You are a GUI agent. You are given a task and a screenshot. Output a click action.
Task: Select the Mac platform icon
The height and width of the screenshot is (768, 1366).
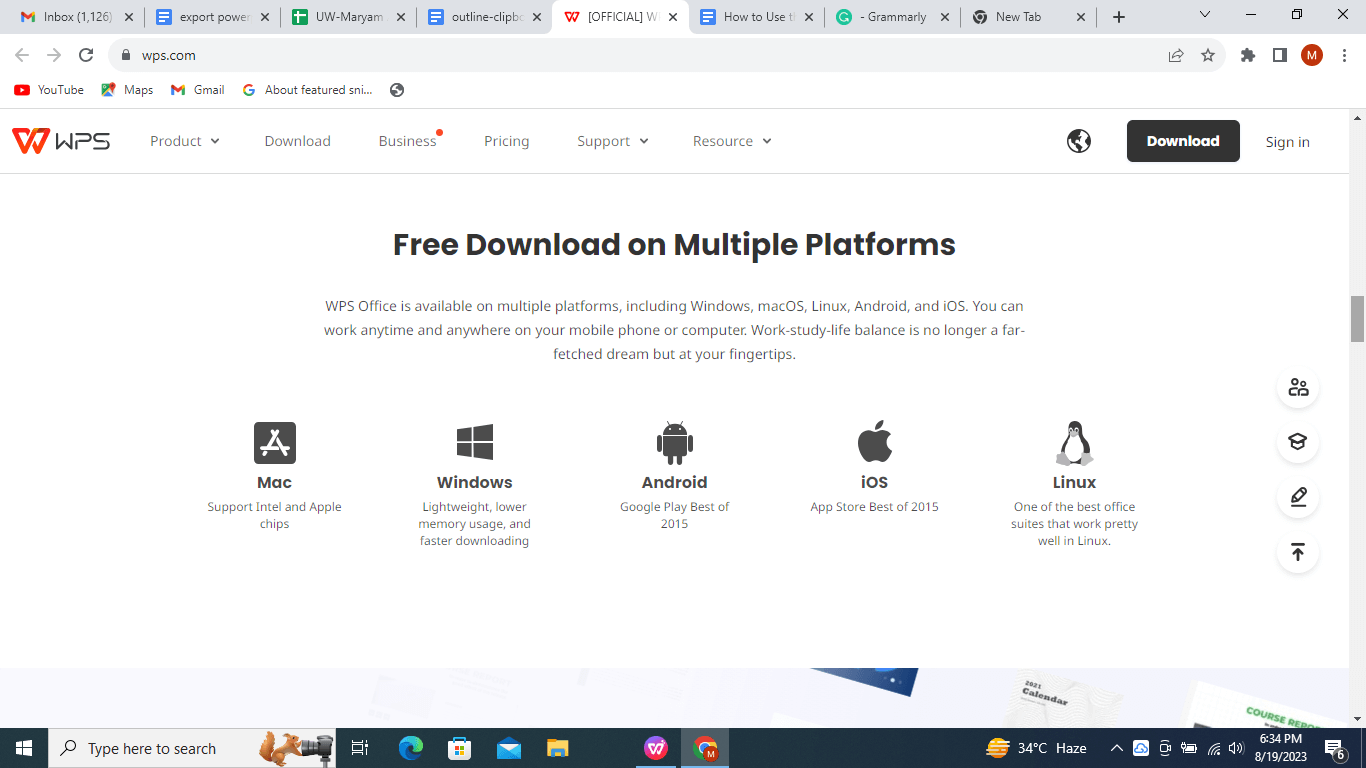[x=274, y=441]
